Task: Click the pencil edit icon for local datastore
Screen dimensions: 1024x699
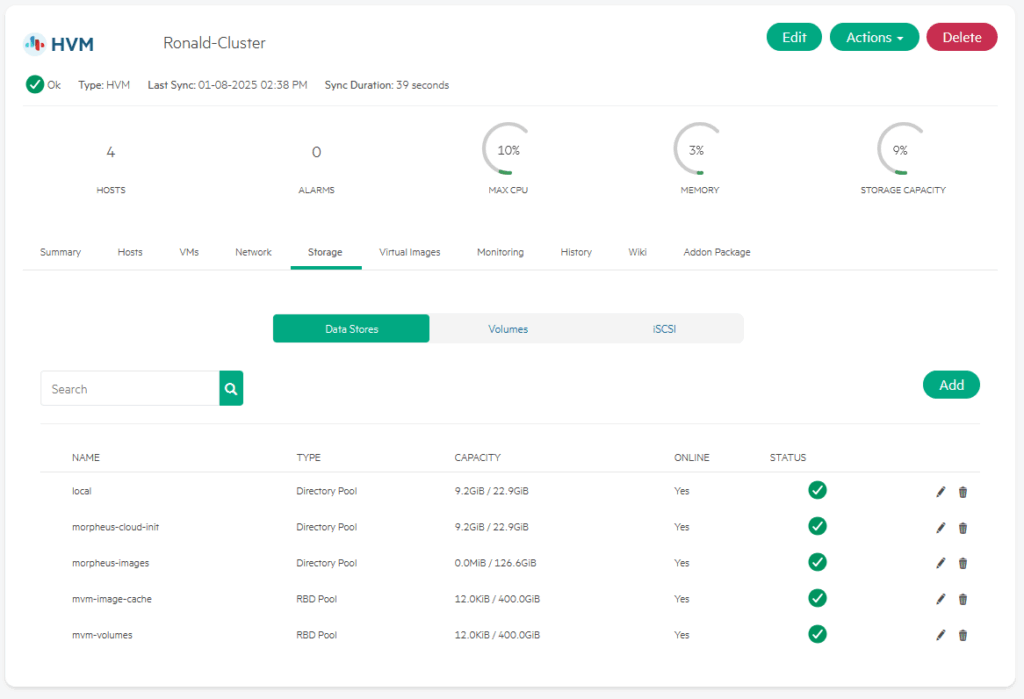Action: point(940,491)
